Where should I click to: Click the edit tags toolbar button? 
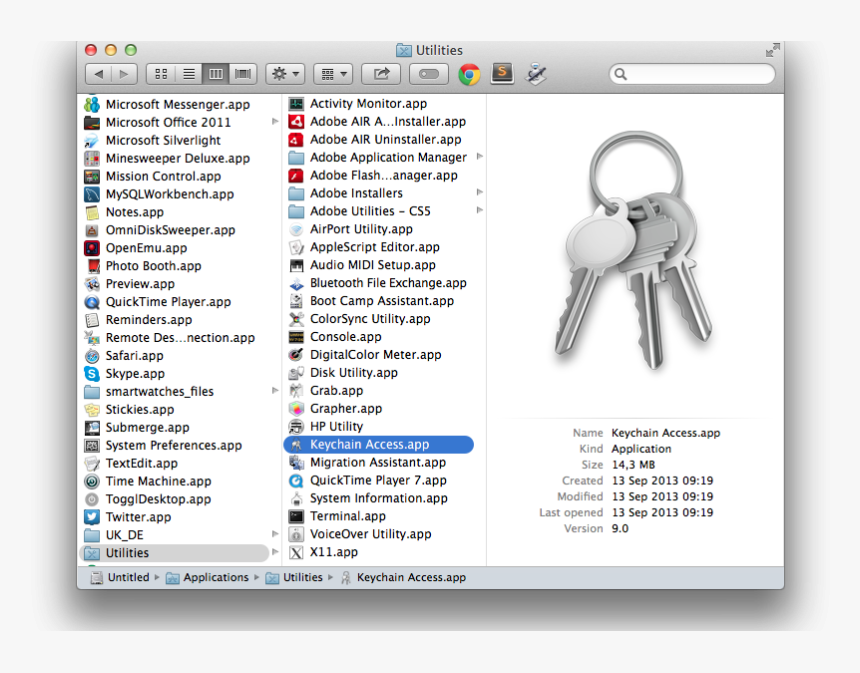coord(428,74)
